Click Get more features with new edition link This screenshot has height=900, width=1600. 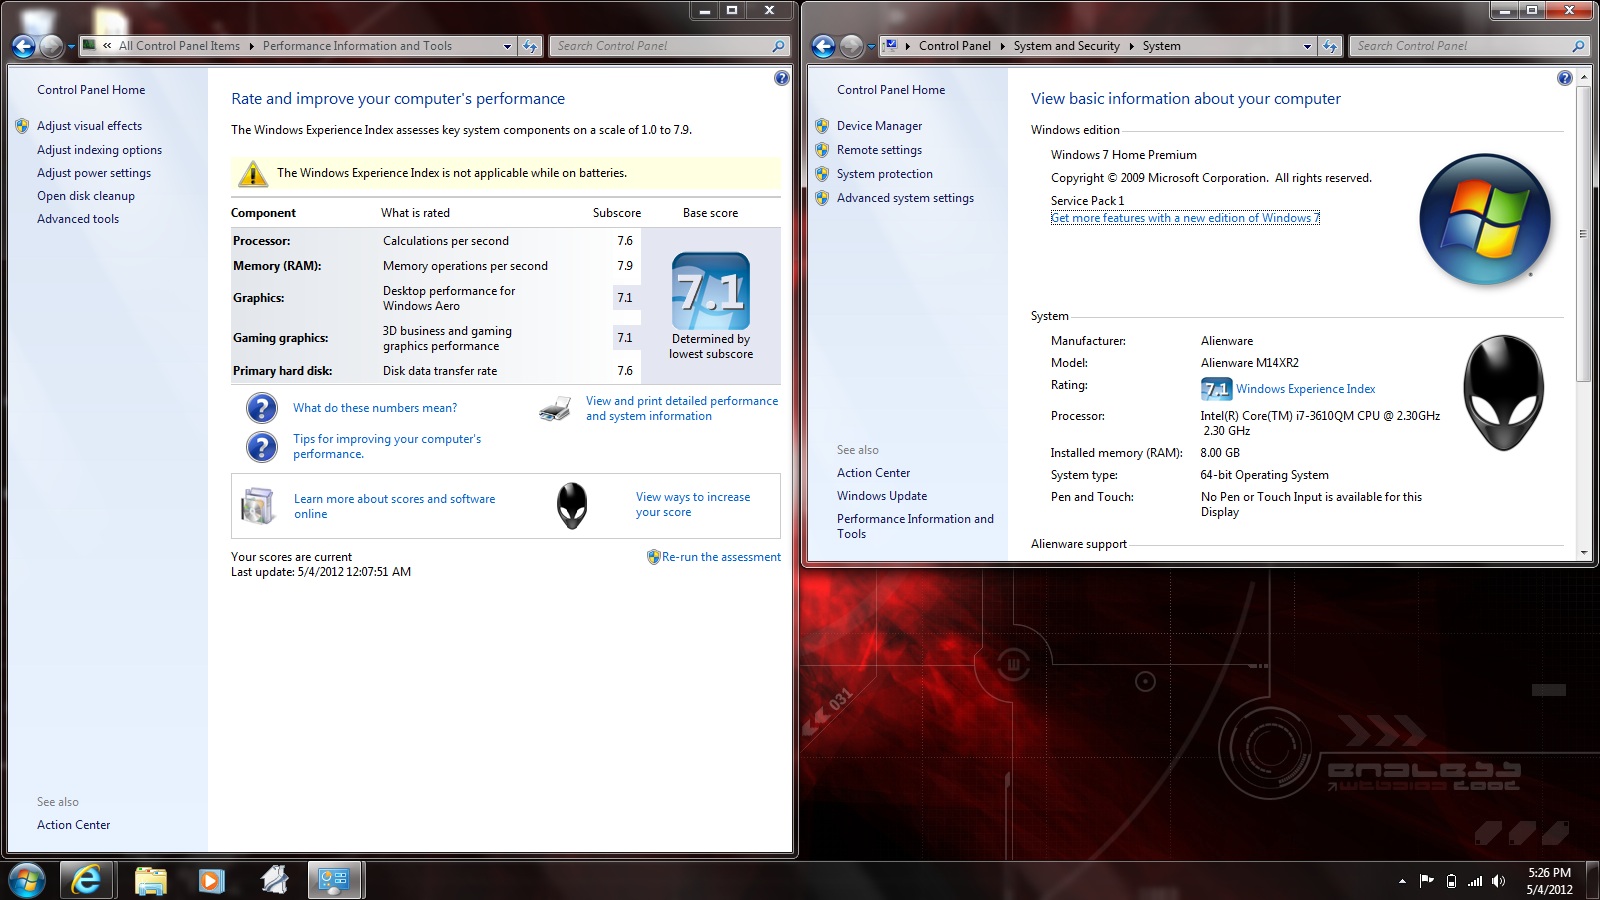(x=1185, y=218)
